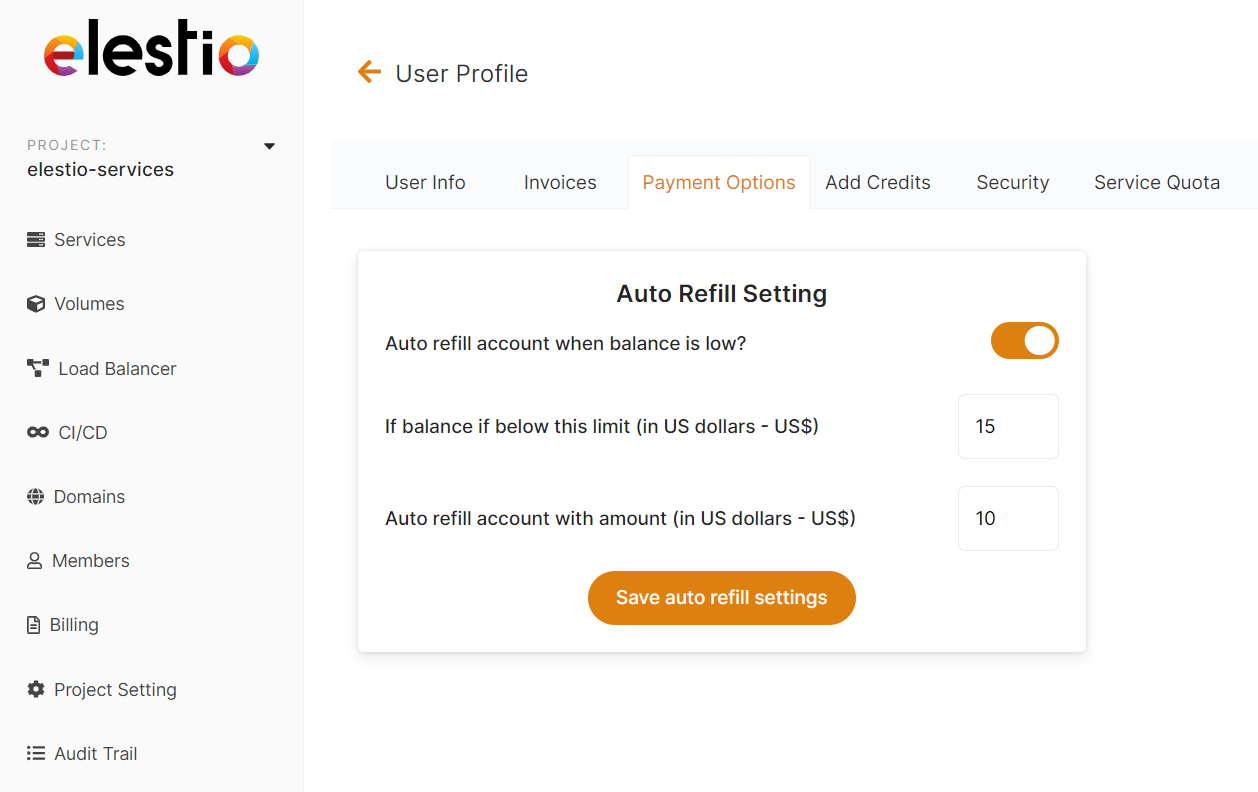
Task: Click the Project Setting gear icon
Action: click(x=36, y=690)
